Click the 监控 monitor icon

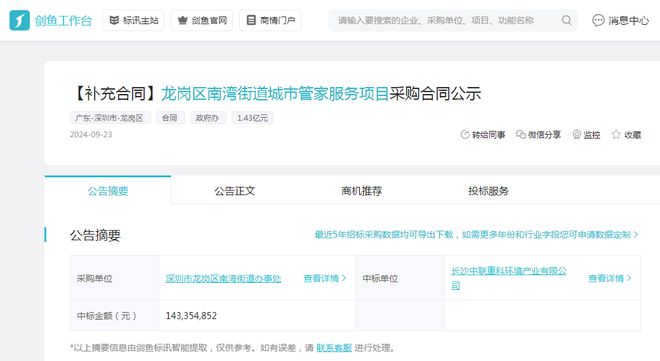[577, 135]
